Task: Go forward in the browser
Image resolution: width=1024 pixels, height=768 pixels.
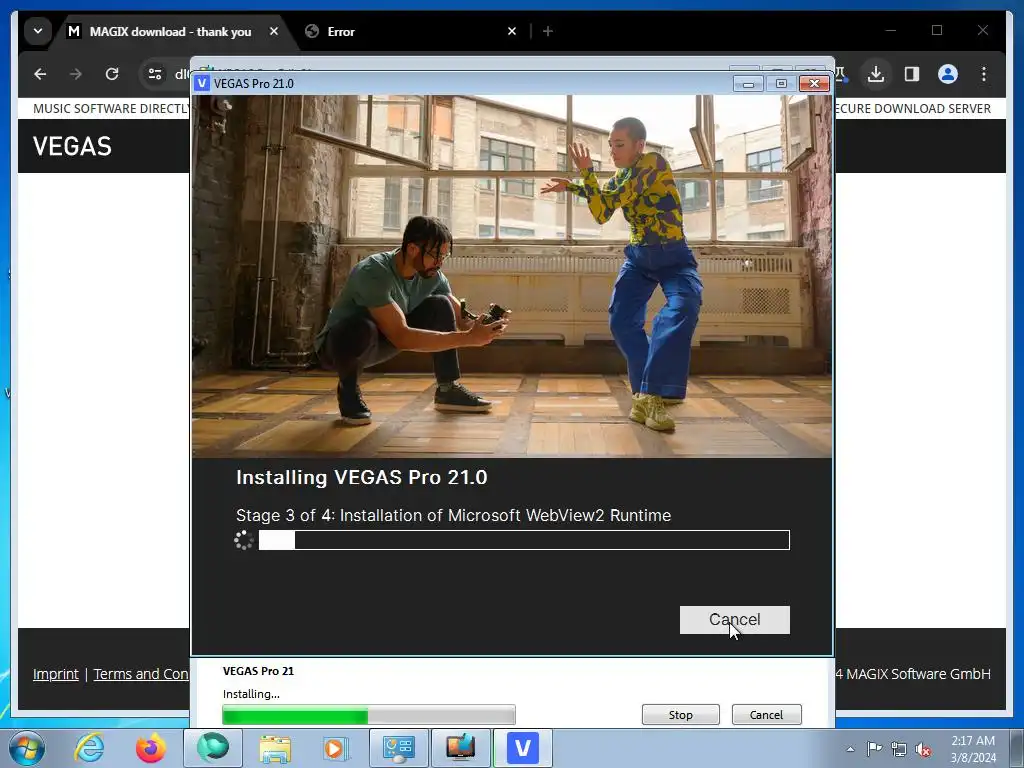Action: pyautogui.click(x=76, y=74)
